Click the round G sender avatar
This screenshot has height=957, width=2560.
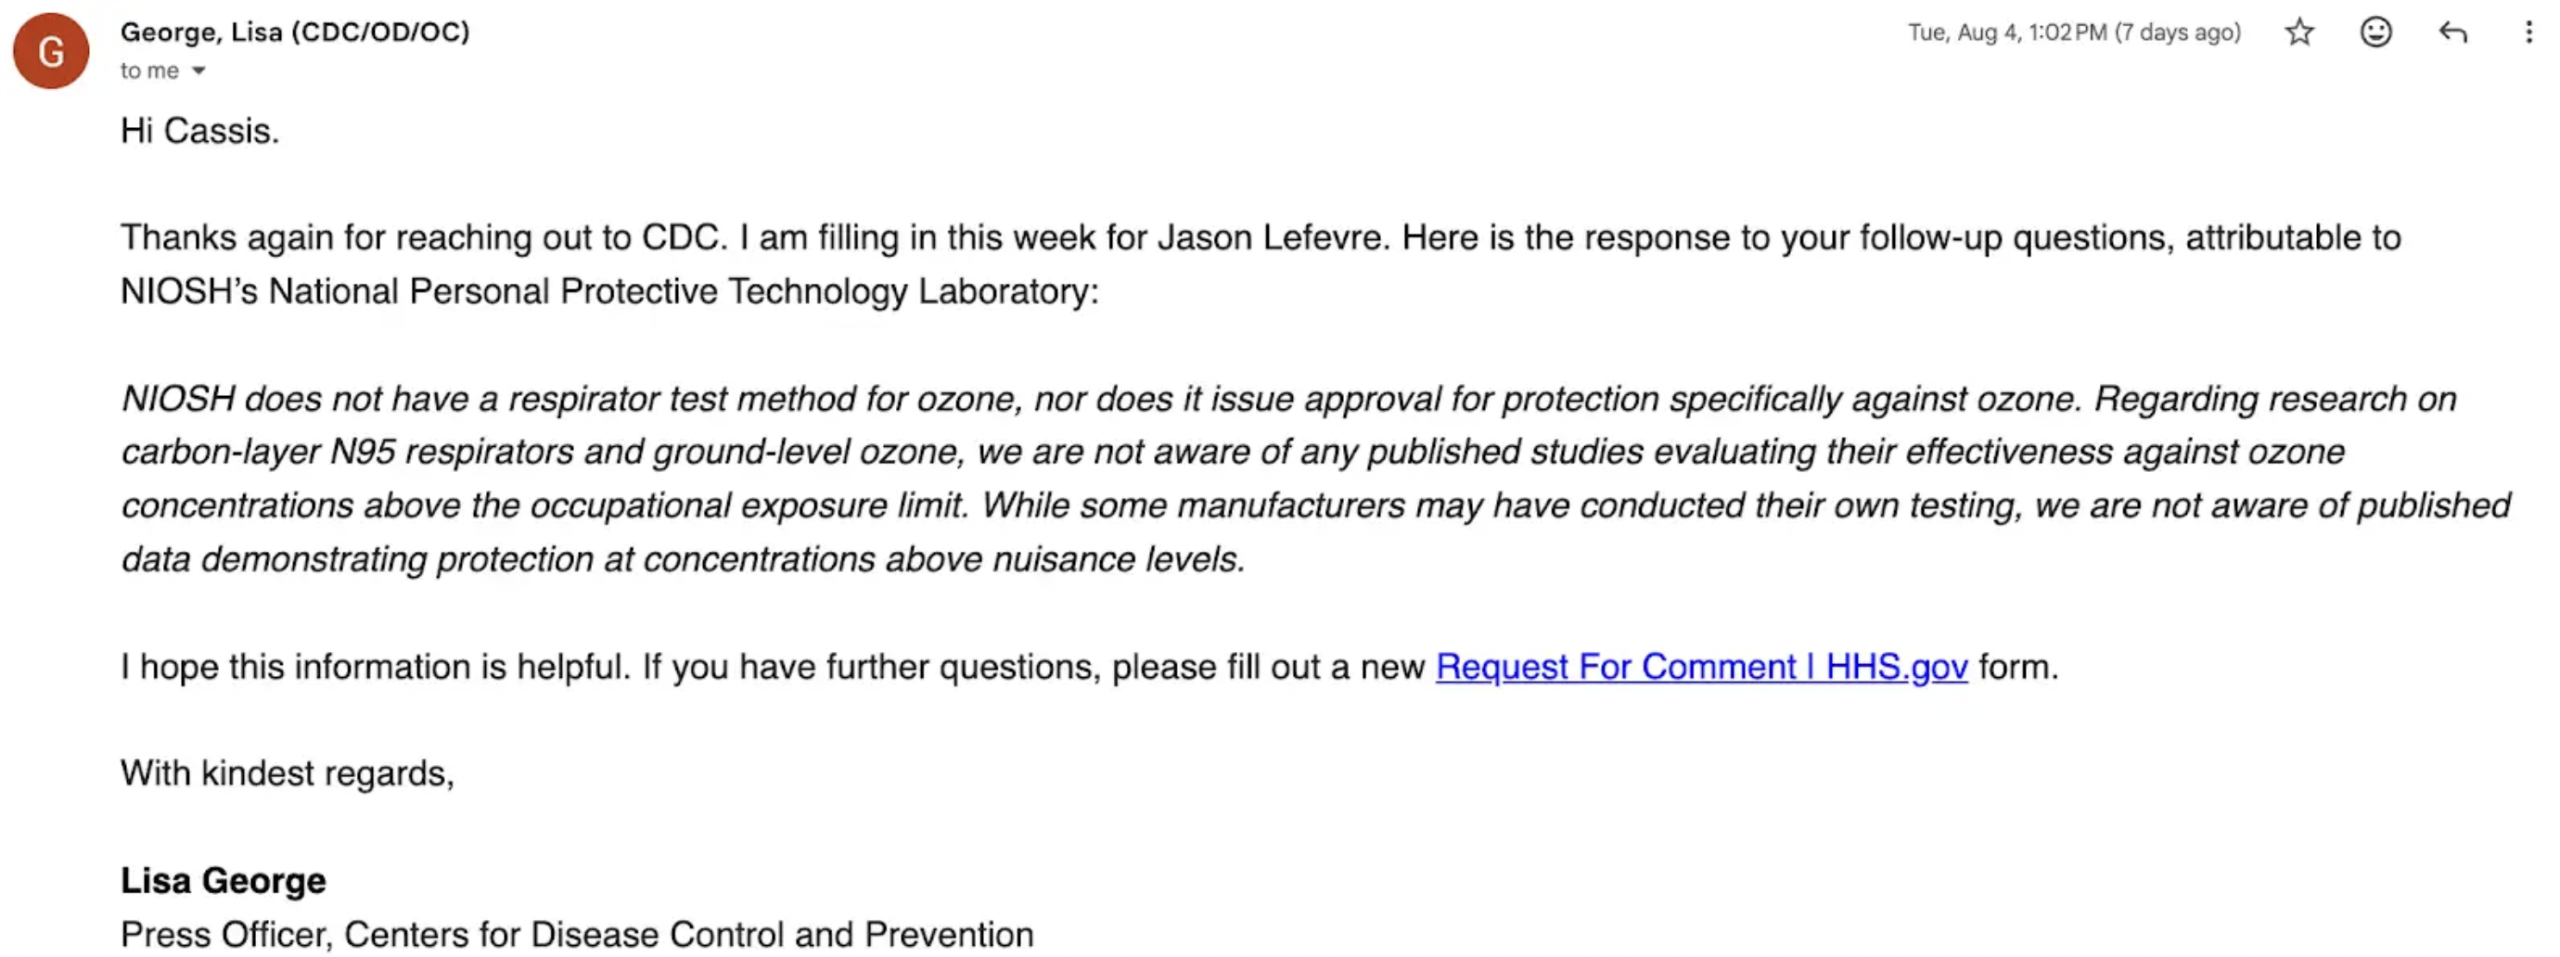(51, 51)
